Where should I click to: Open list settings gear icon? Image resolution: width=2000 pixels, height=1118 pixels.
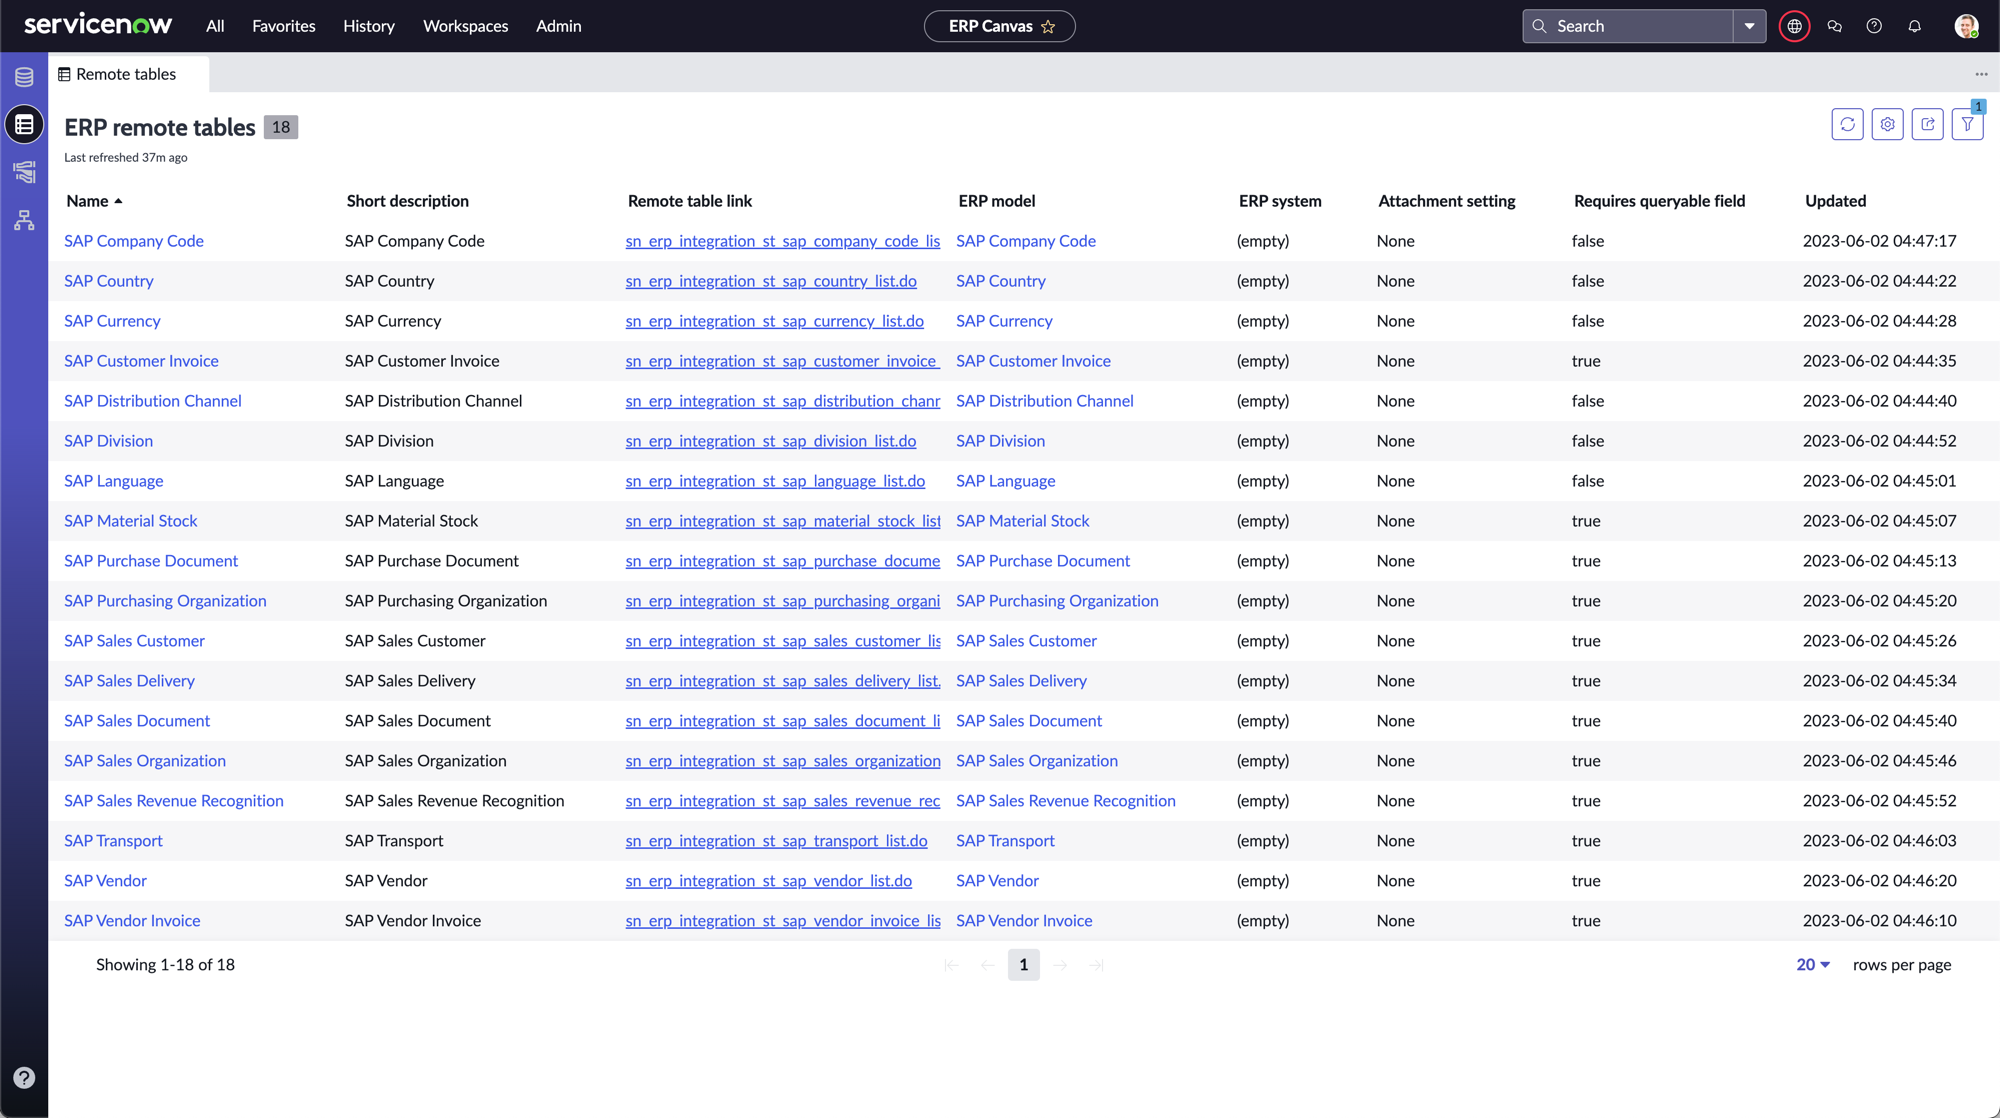click(x=1887, y=125)
